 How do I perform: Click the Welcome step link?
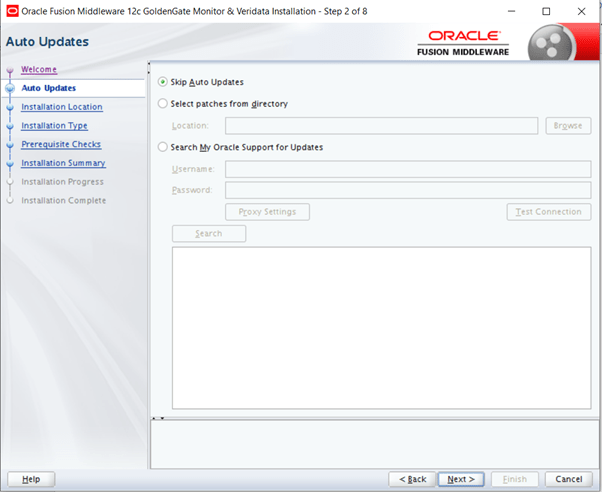[x=39, y=69]
